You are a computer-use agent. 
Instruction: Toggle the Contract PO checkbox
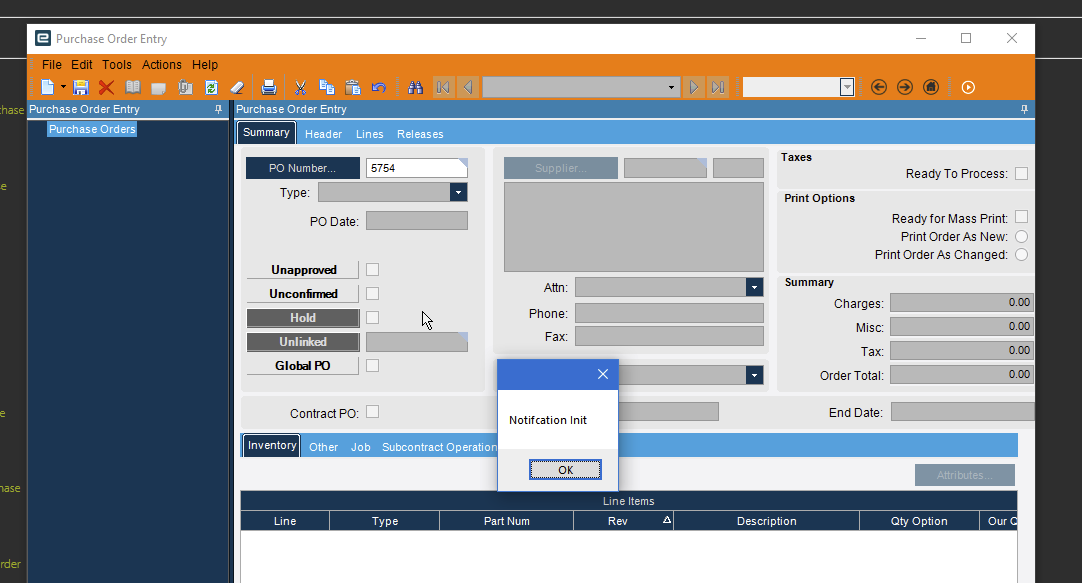[x=373, y=412]
